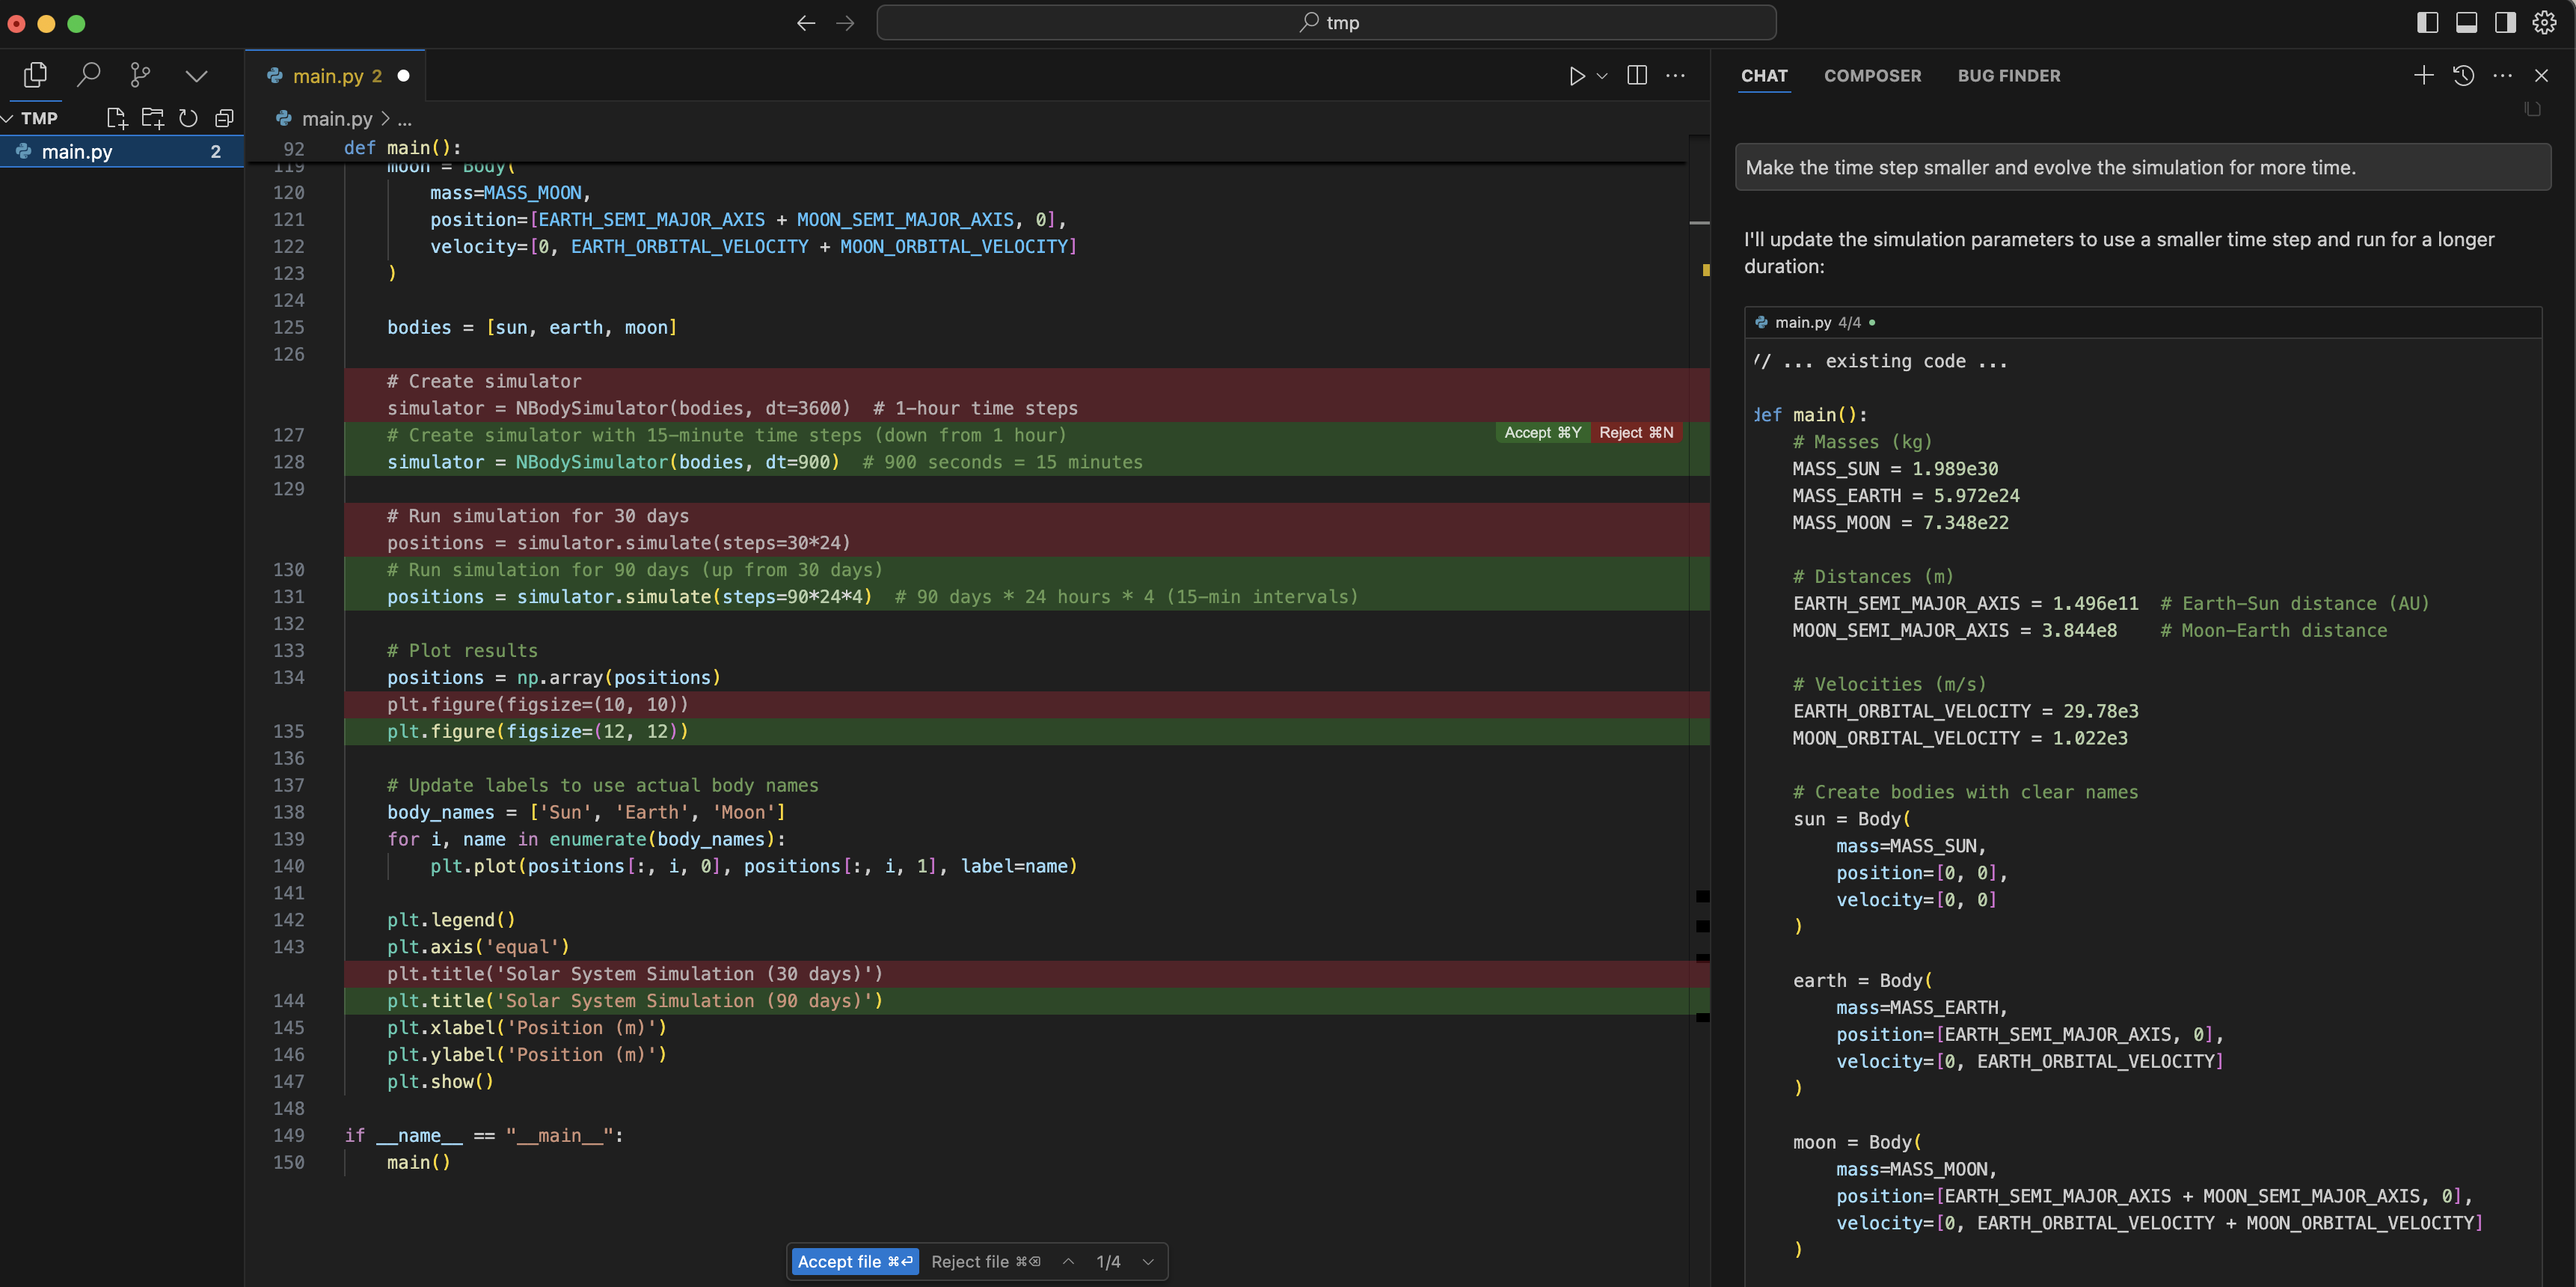The image size is (2576, 1287).
Task: Click the 90 days plt.title line
Action: point(635,1001)
